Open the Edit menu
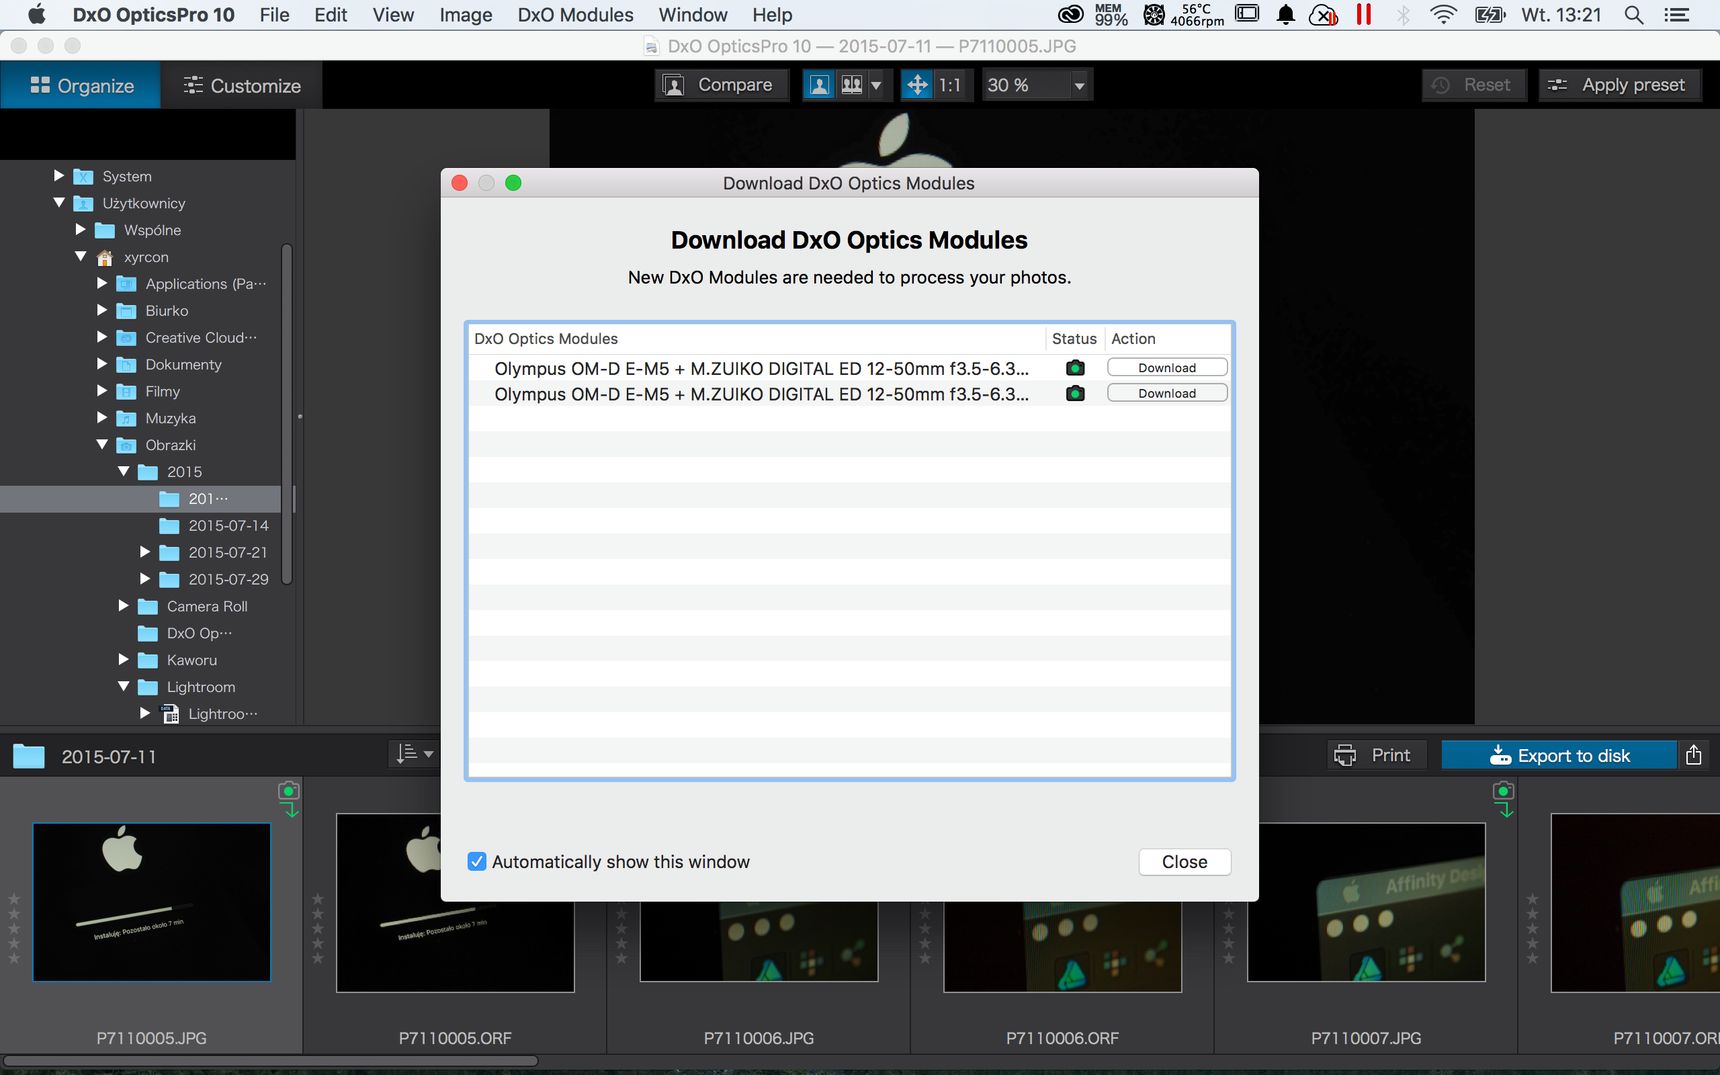Viewport: 1720px width, 1075px height. tap(331, 15)
